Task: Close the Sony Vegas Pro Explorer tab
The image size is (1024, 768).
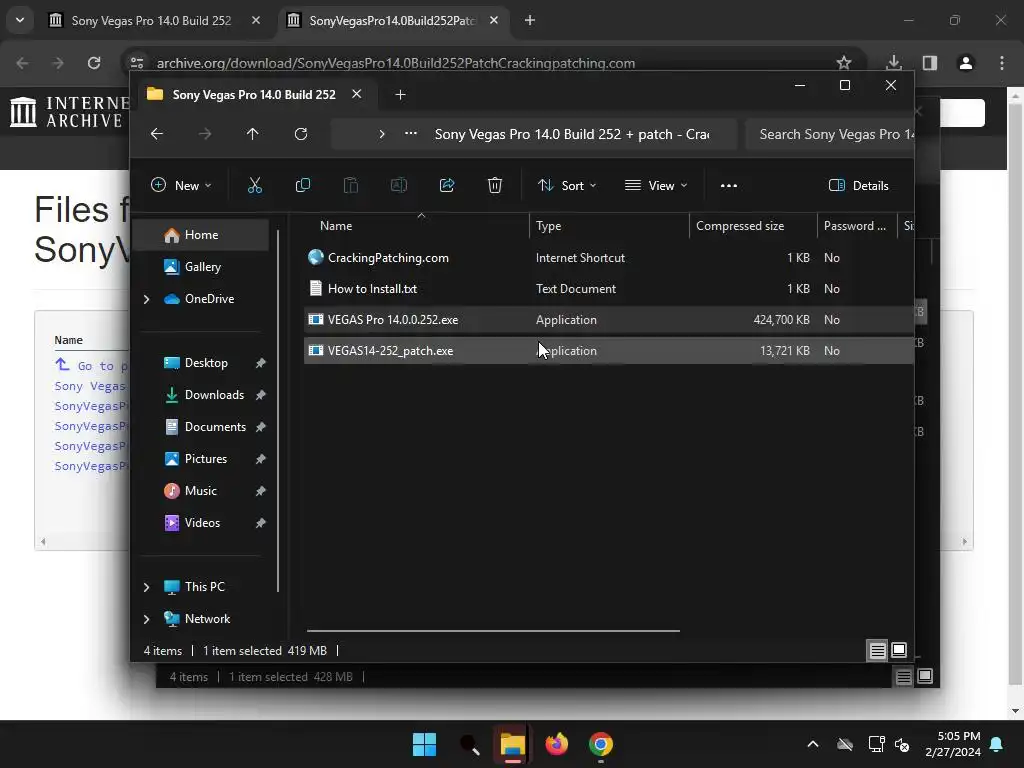Action: (357, 94)
